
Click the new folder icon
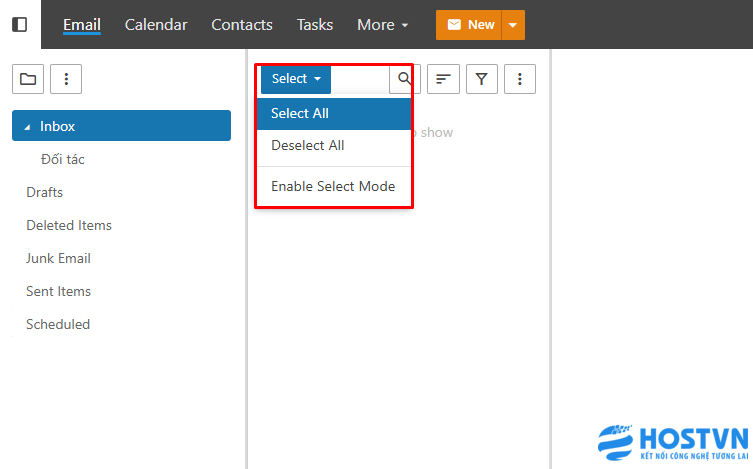27,79
